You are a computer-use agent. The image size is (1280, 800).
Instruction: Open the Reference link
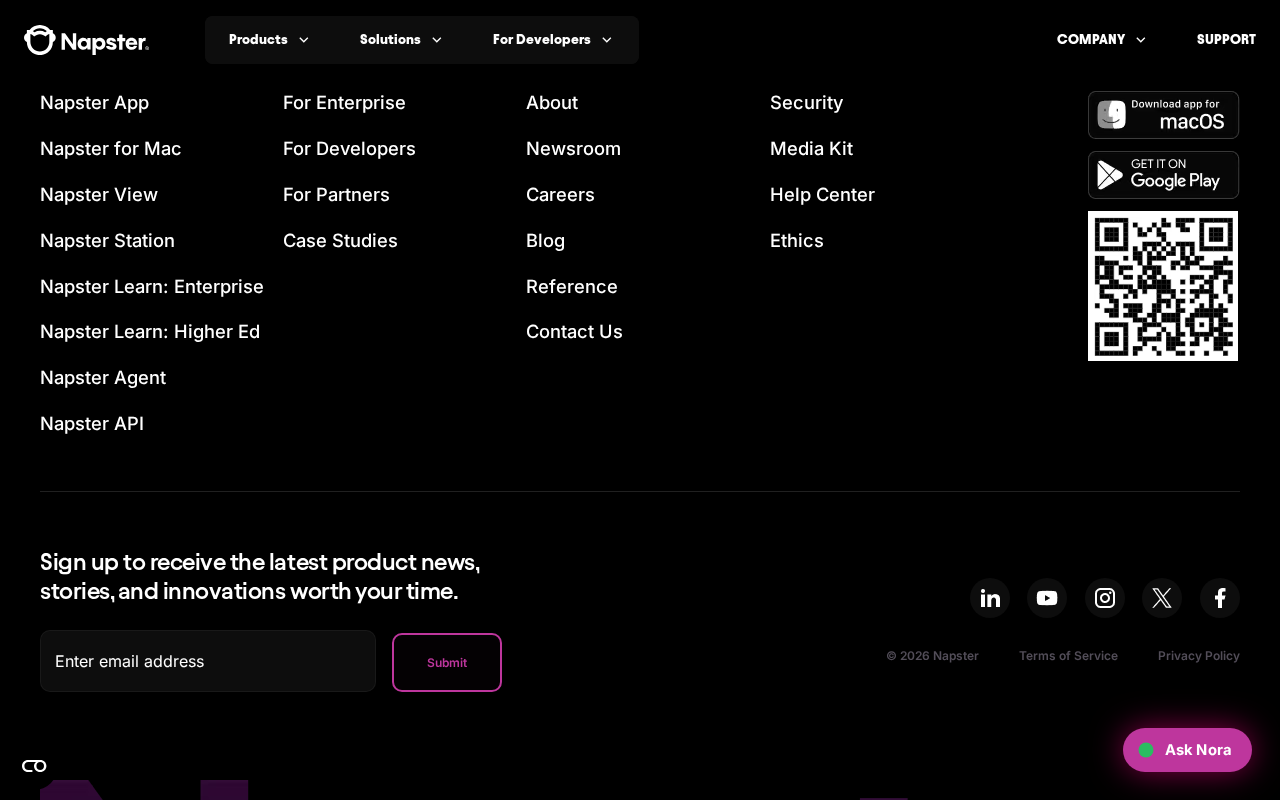tap(572, 287)
